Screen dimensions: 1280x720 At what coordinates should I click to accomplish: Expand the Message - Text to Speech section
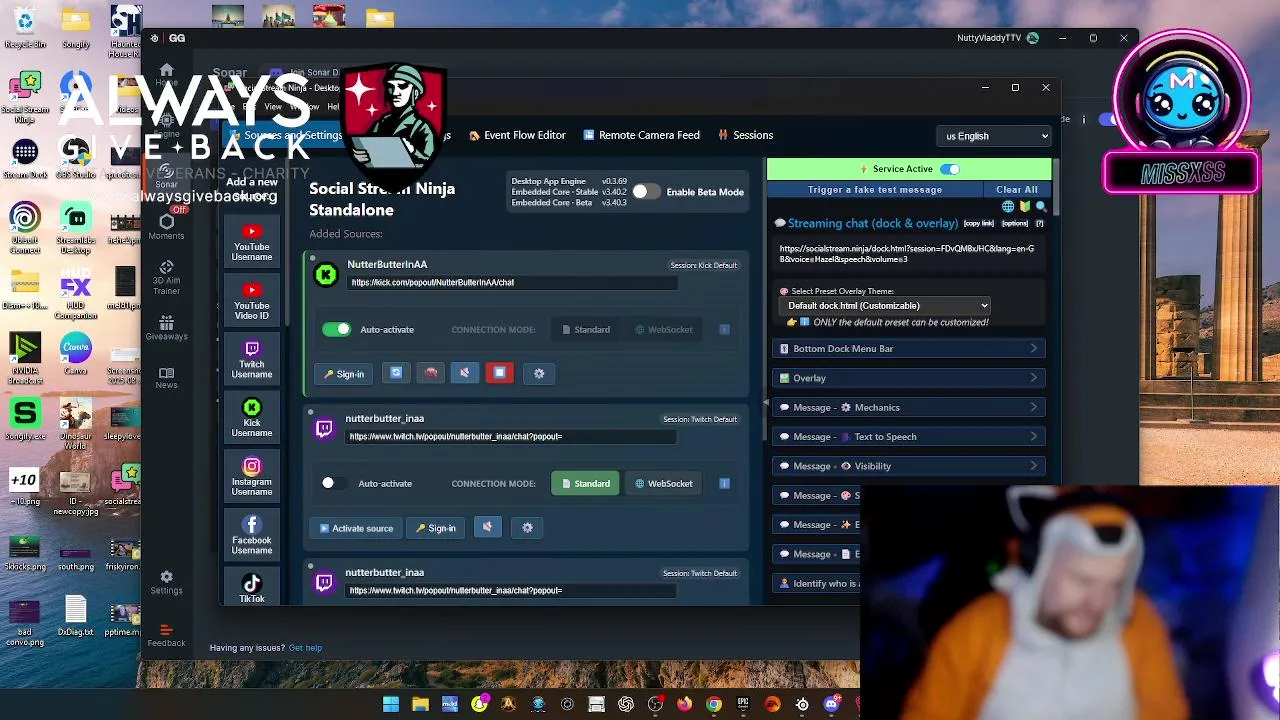click(x=909, y=436)
